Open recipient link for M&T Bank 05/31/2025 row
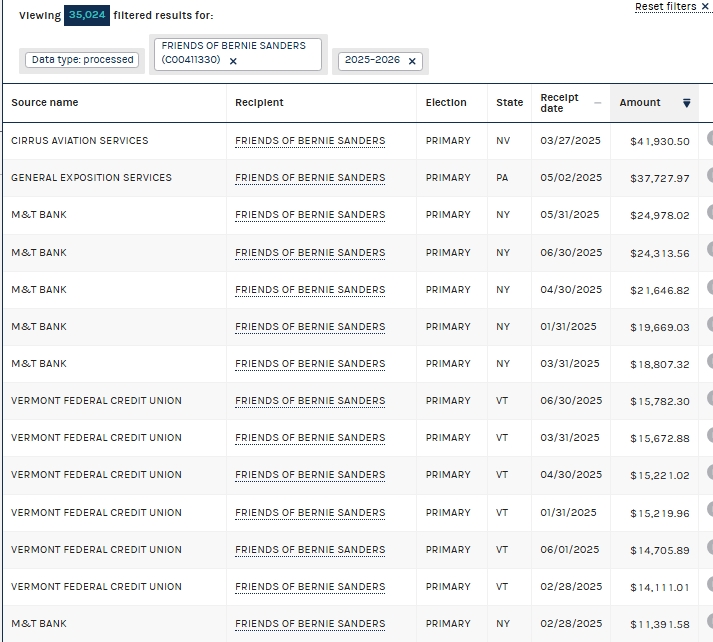 pos(310,215)
